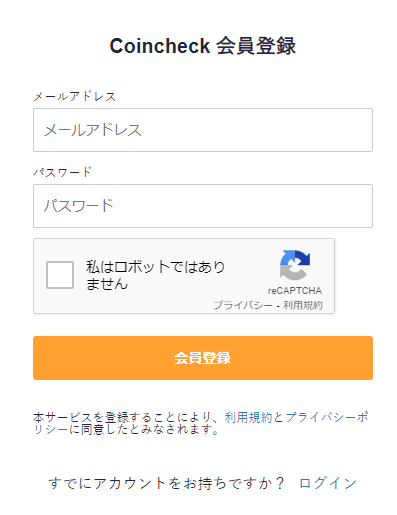
Task: Open the ログイン link
Action: [328, 483]
